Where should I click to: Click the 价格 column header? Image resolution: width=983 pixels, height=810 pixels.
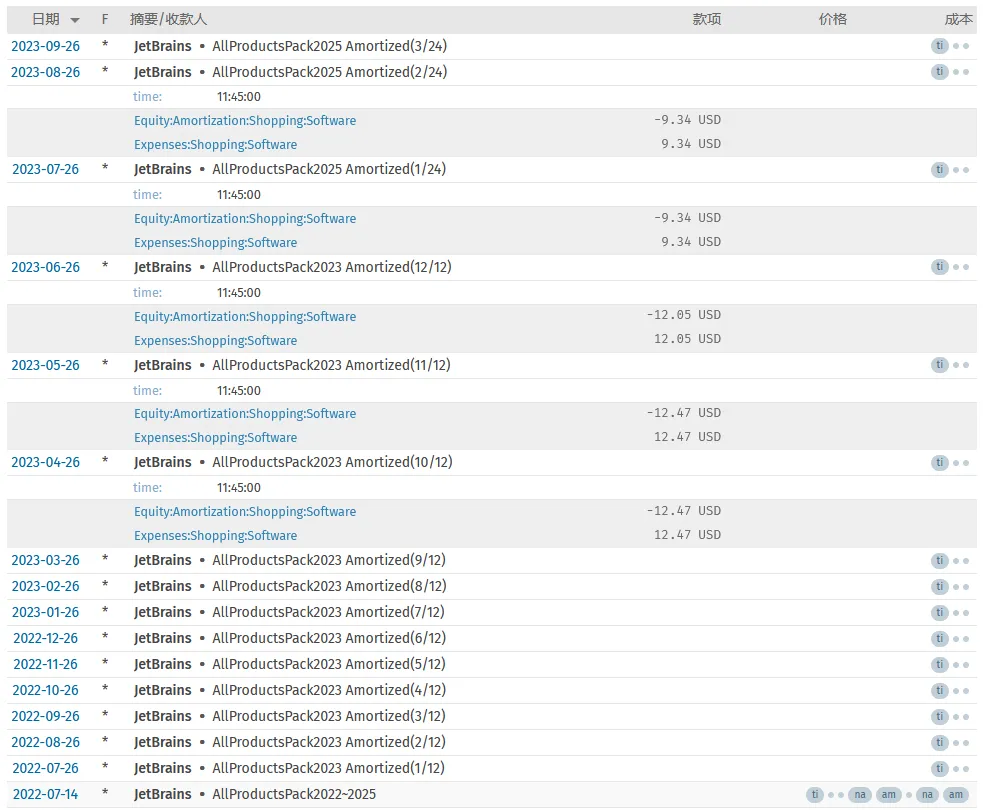click(833, 19)
